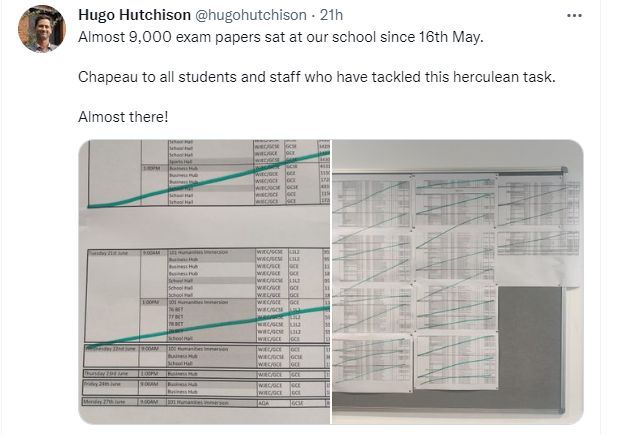
Task: Click the "Tuesday 21st June" timetable cell
Action: pos(112,253)
